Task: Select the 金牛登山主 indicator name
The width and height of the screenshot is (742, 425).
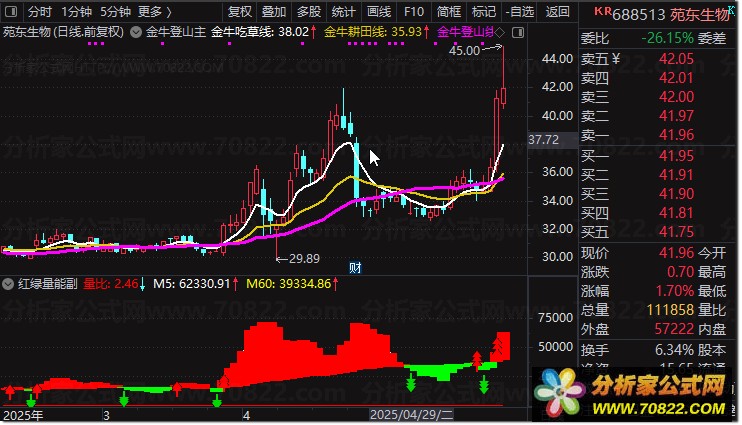Action: (x=176, y=32)
